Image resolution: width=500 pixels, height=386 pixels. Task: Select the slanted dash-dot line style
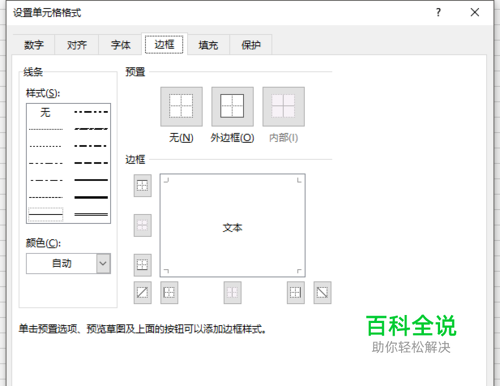coord(91,129)
